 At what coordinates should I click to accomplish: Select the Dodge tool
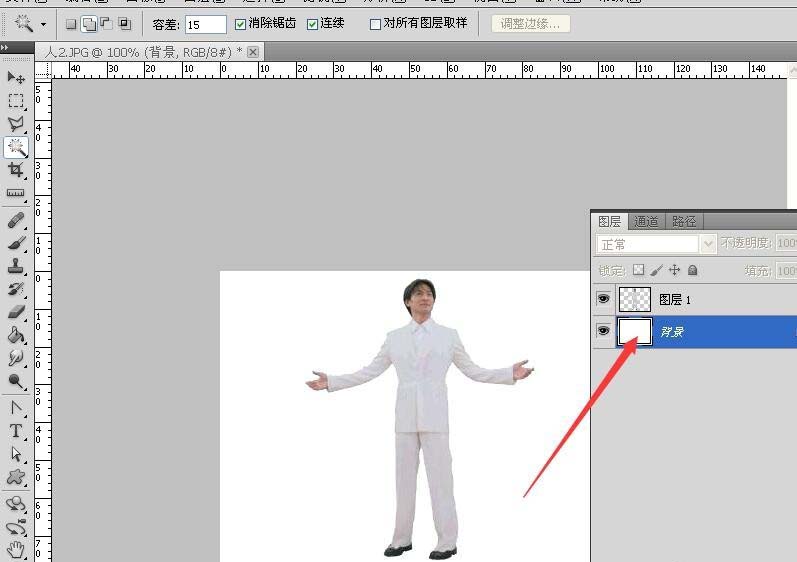(16, 381)
